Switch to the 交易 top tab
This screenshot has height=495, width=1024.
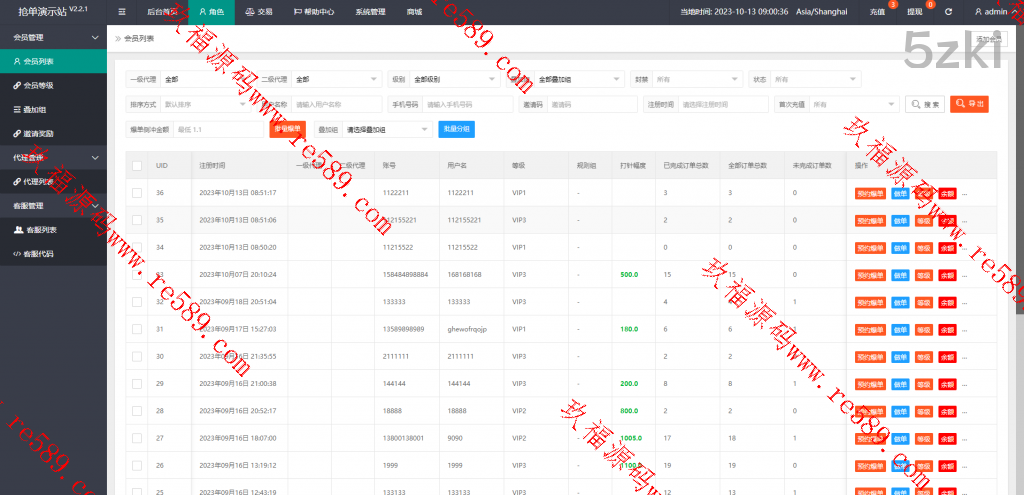[x=259, y=12]
